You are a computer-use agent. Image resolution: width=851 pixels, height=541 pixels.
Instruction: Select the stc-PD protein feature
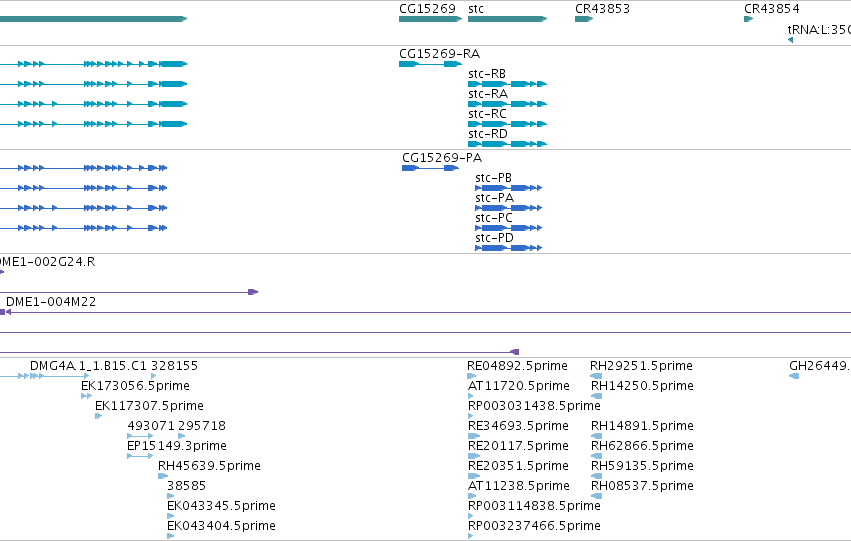pyautogui.click(x=509, y=249)
